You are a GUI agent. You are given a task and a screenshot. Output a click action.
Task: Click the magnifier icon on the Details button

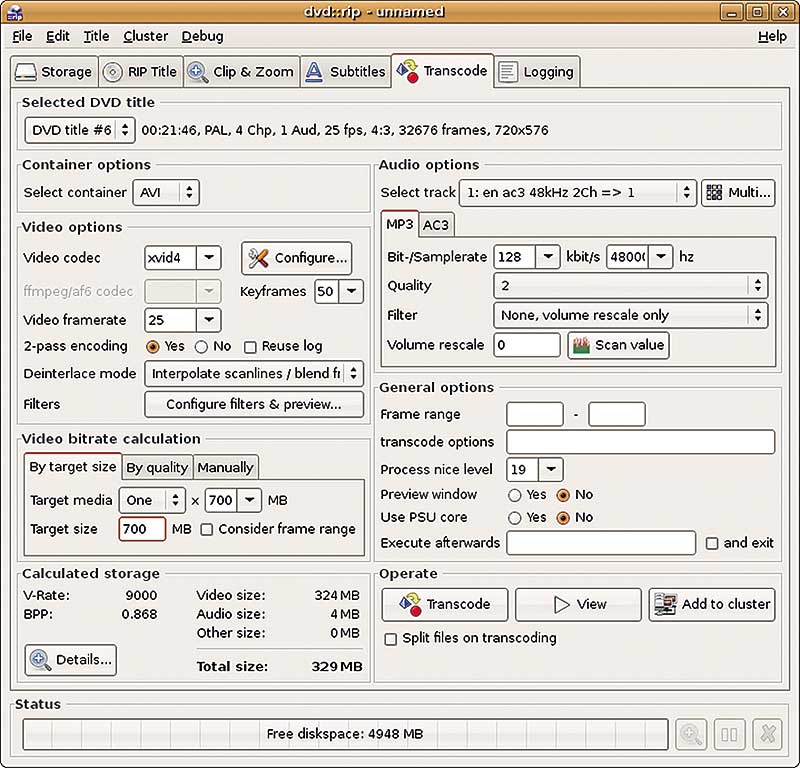pyautogui.click(x=40, y=660)
